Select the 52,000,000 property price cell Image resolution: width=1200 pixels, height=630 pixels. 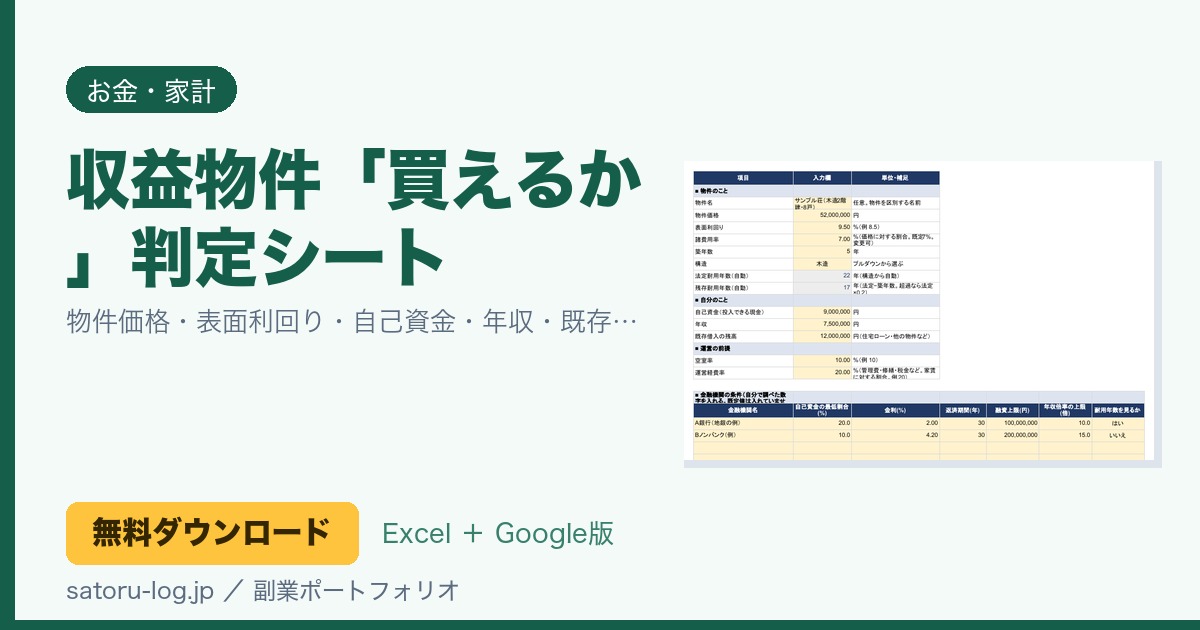[822, 215]
